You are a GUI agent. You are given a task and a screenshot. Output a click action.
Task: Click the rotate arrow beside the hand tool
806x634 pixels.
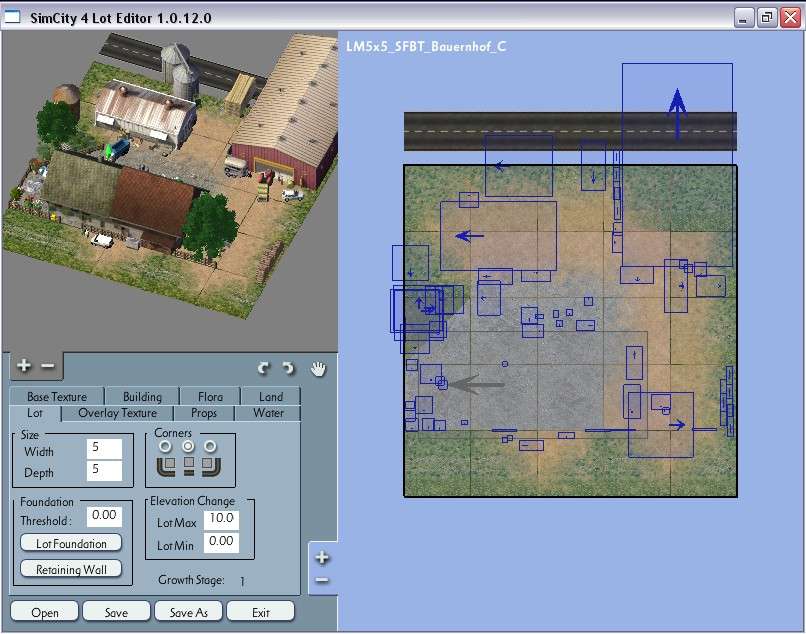click(288, 368)
